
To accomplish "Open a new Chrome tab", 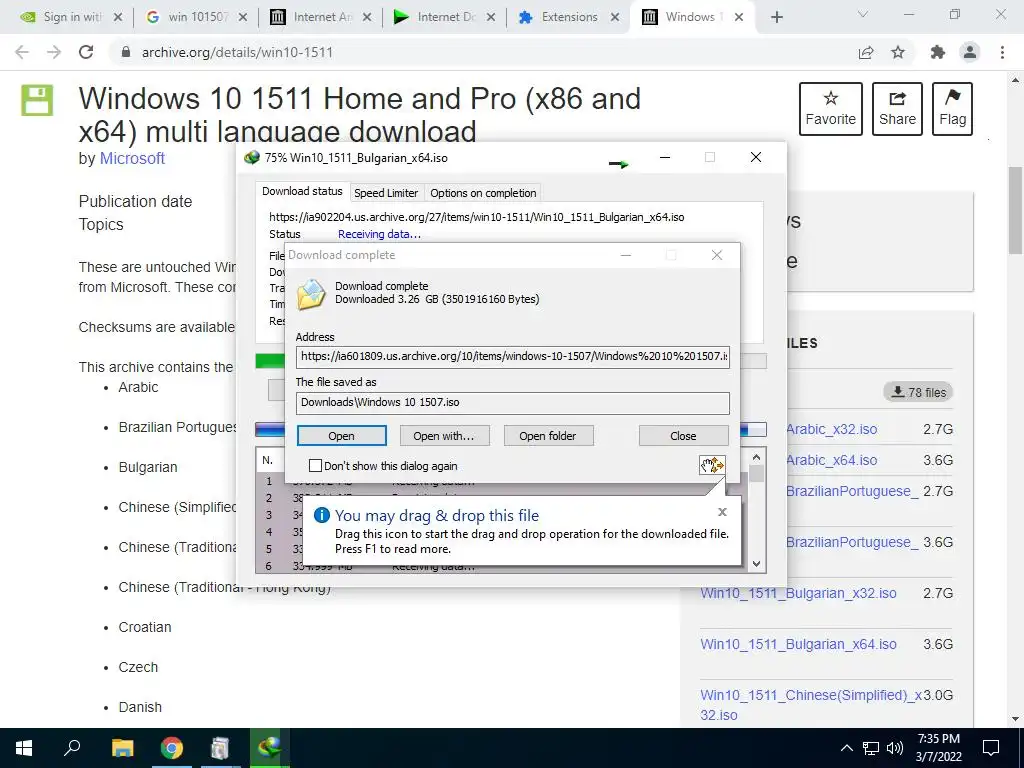I will click(x=776, y=17).
